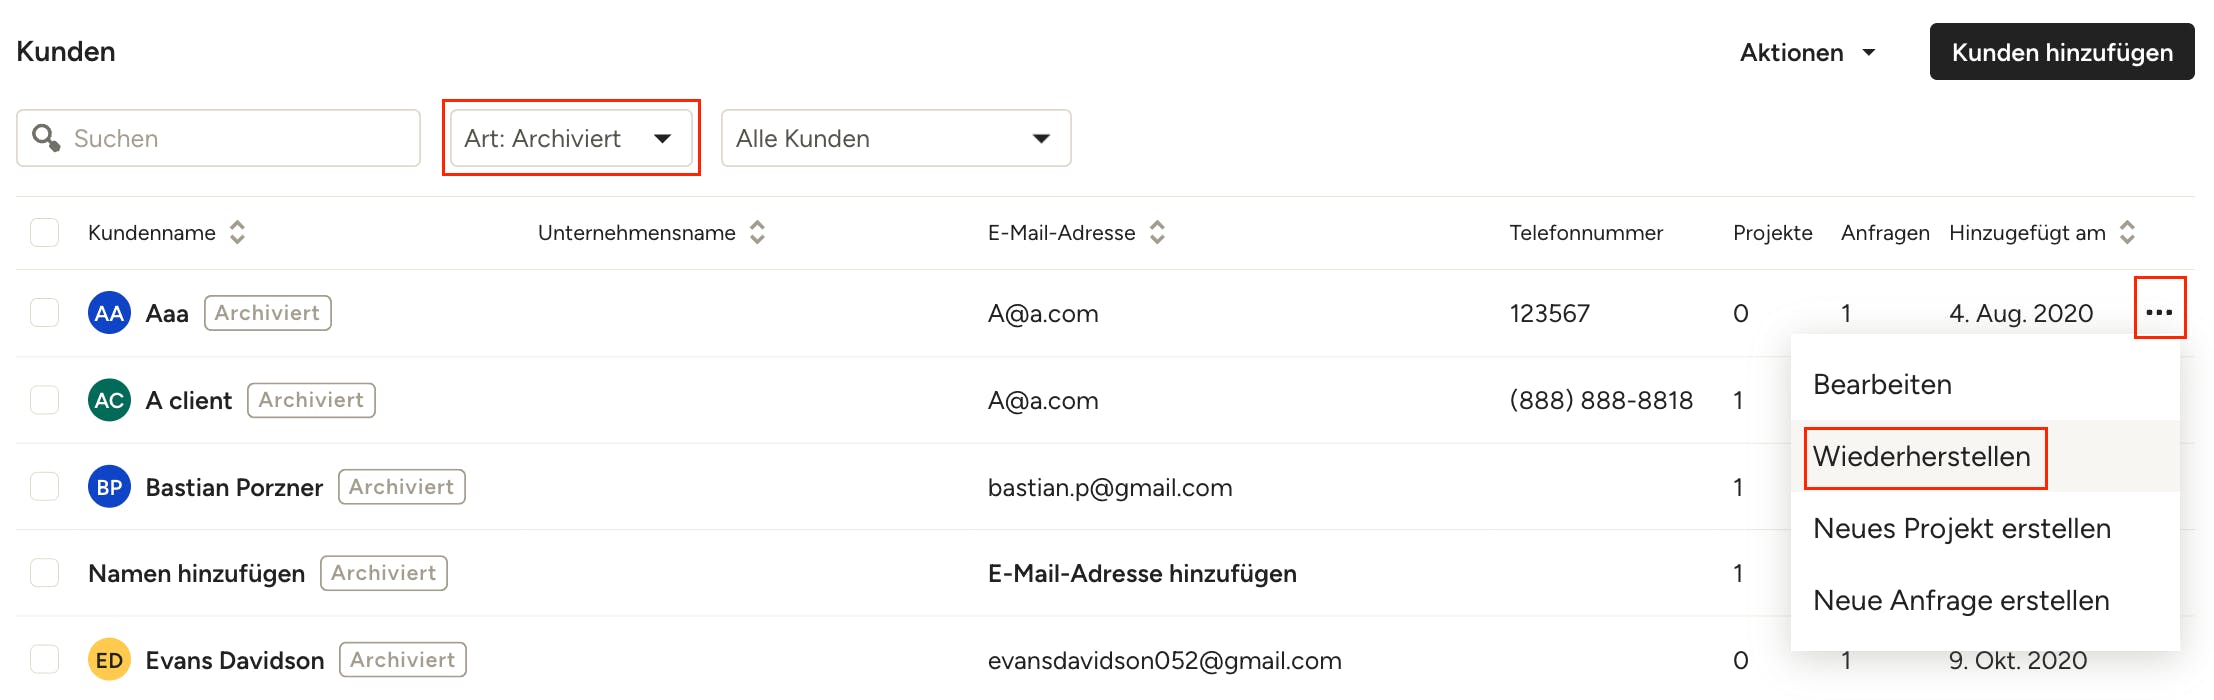Check the box for Bastian Porzner
Image resolution: width=2214 pixels, height=700 pixels.
[45, 487]
